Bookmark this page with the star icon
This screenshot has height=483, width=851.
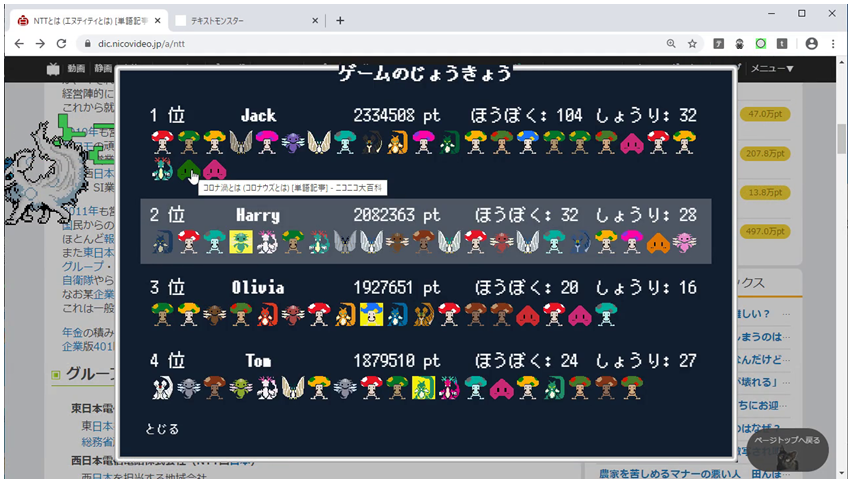tap(692, 44)
